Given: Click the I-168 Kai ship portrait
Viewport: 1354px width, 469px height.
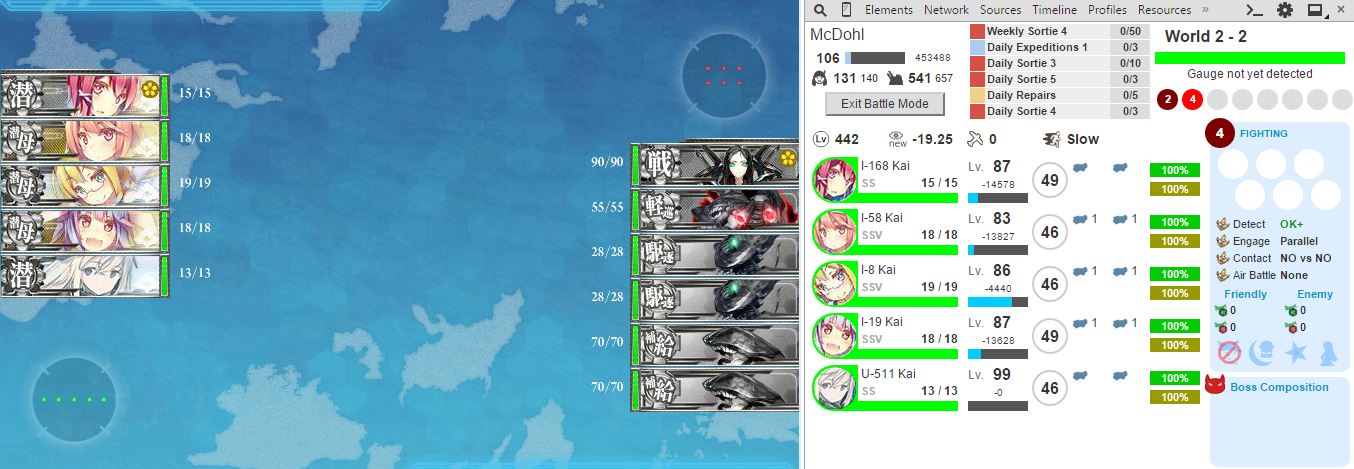Looking at the screenshot, I should 835,180.
